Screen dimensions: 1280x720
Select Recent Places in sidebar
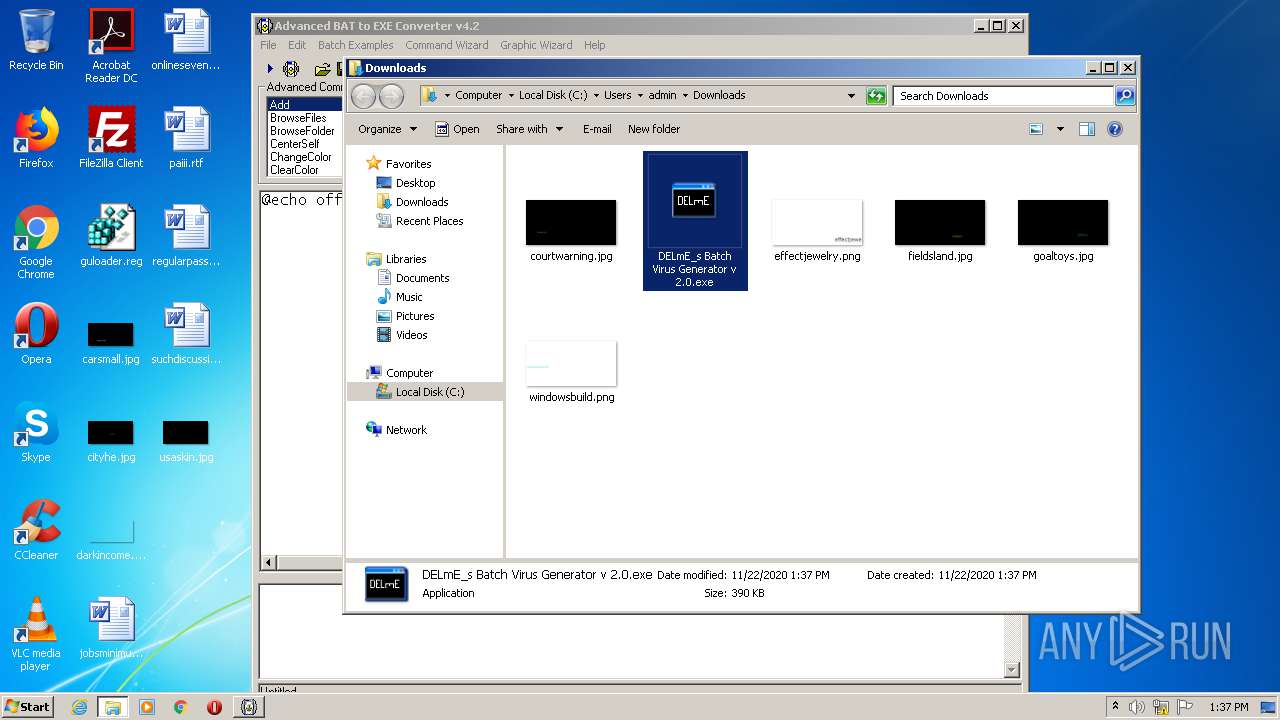pos(429,221)
